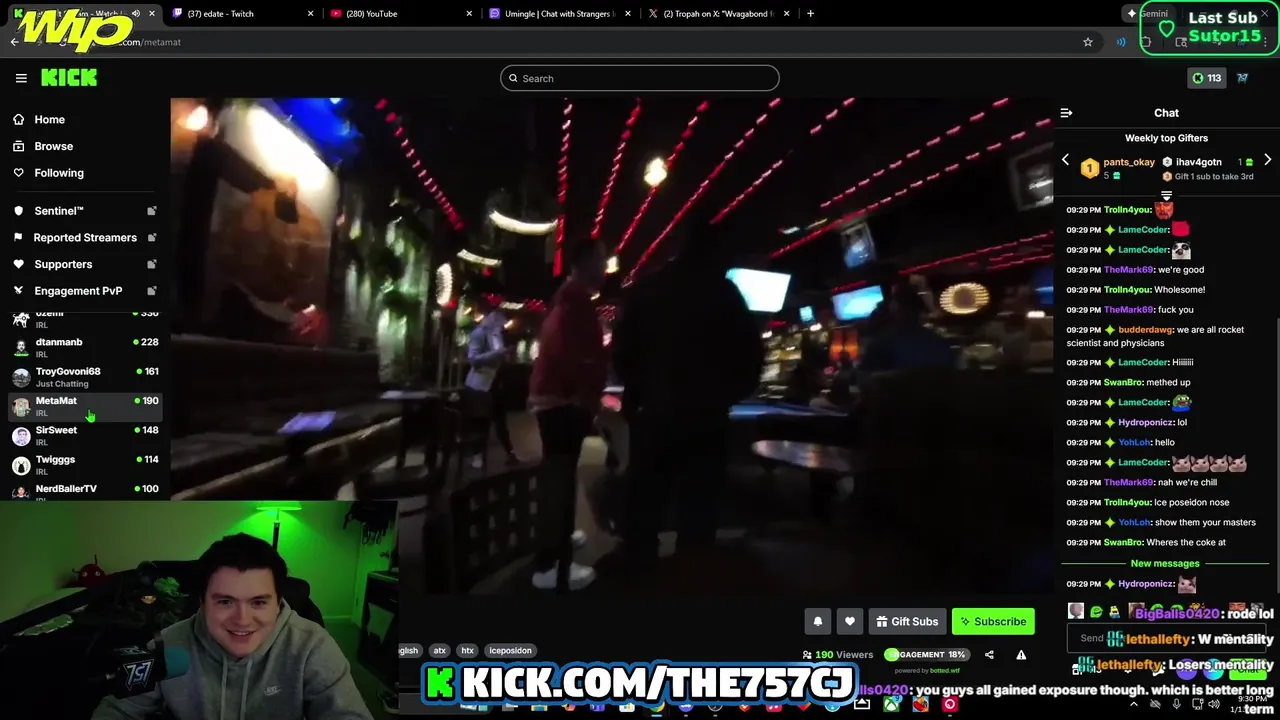Image resolution: width=1280 pixels, height=720 pixels.
Task: Click the 190 Viewers count
Action: [838, 655]
